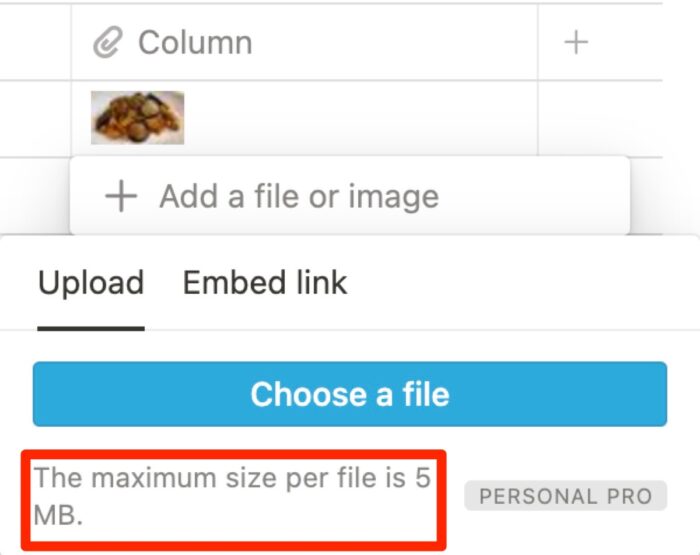Click the empty cell right of the thumbnail cell

click(x=598, y=118)
